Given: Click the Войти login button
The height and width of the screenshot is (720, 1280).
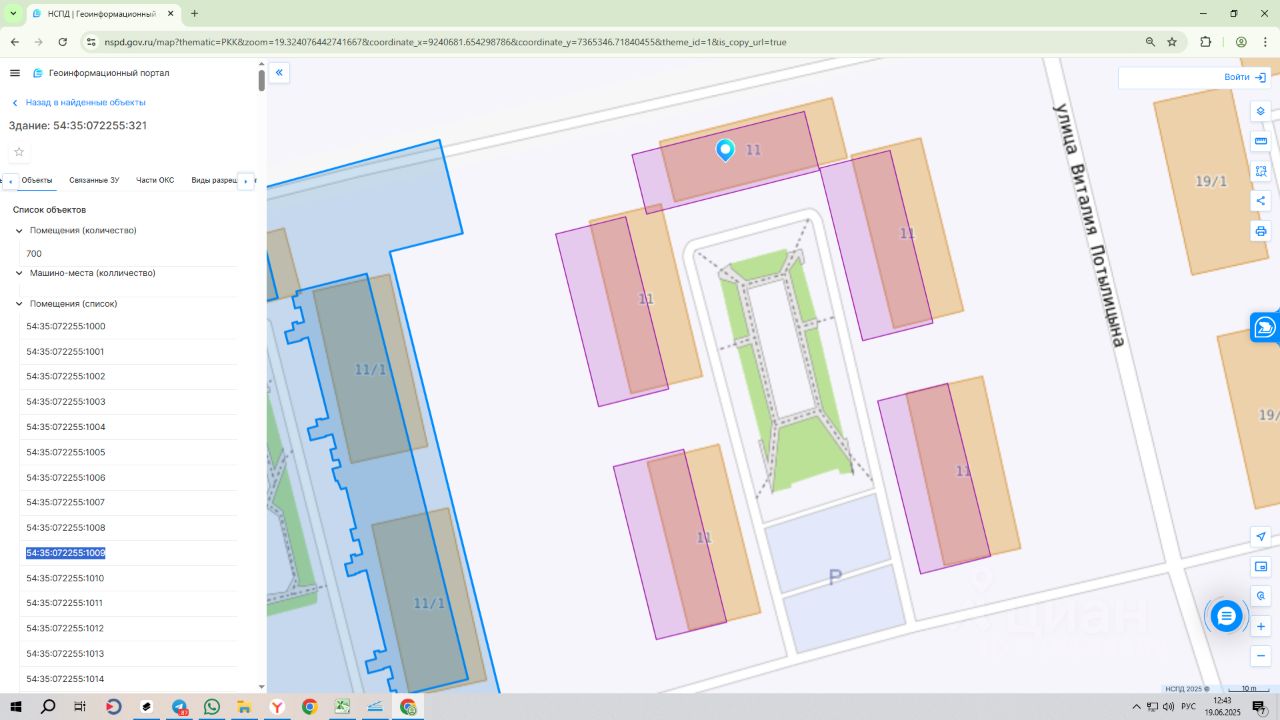Looking at the screenshot, I should (1245, 77).
